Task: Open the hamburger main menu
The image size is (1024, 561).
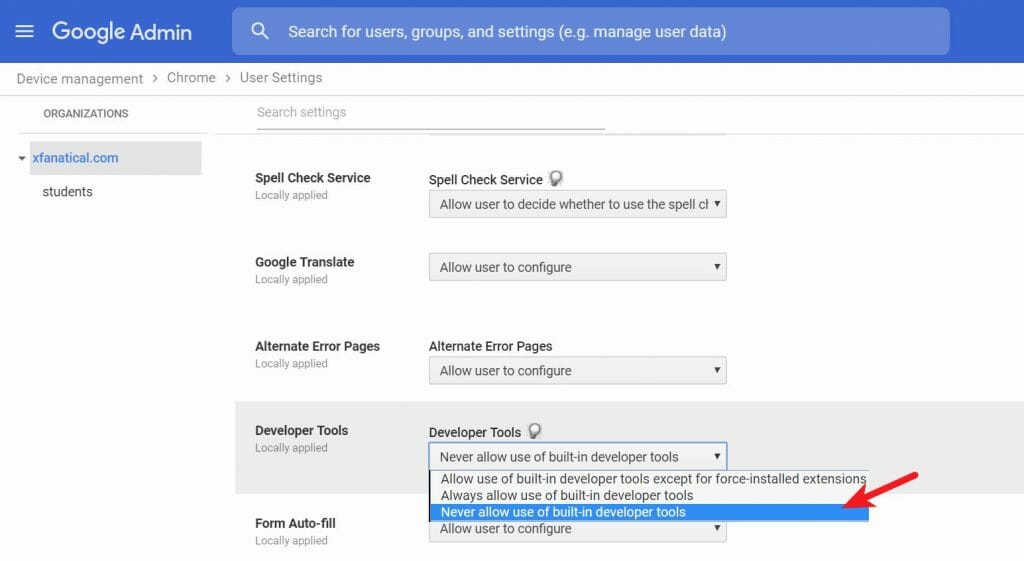Action: (24, 31)
